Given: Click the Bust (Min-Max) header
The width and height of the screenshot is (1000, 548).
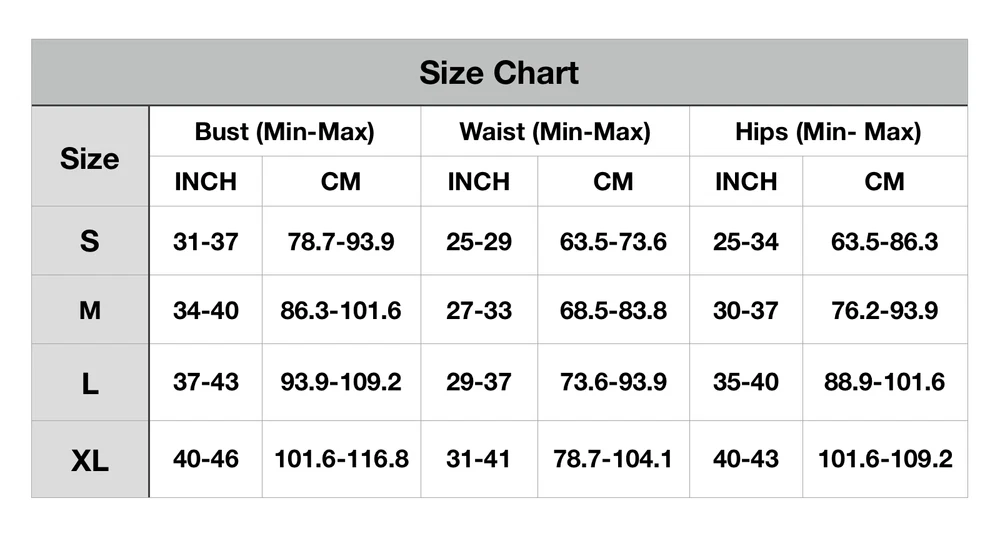Looking at the screenshot, I should (x=284, y=132).
